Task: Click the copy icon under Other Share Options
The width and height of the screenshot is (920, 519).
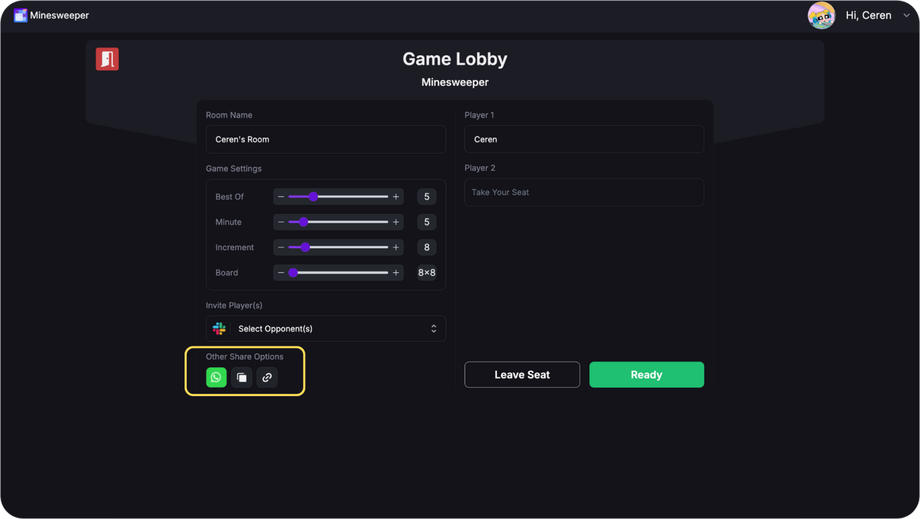Action: pos(242,377)
